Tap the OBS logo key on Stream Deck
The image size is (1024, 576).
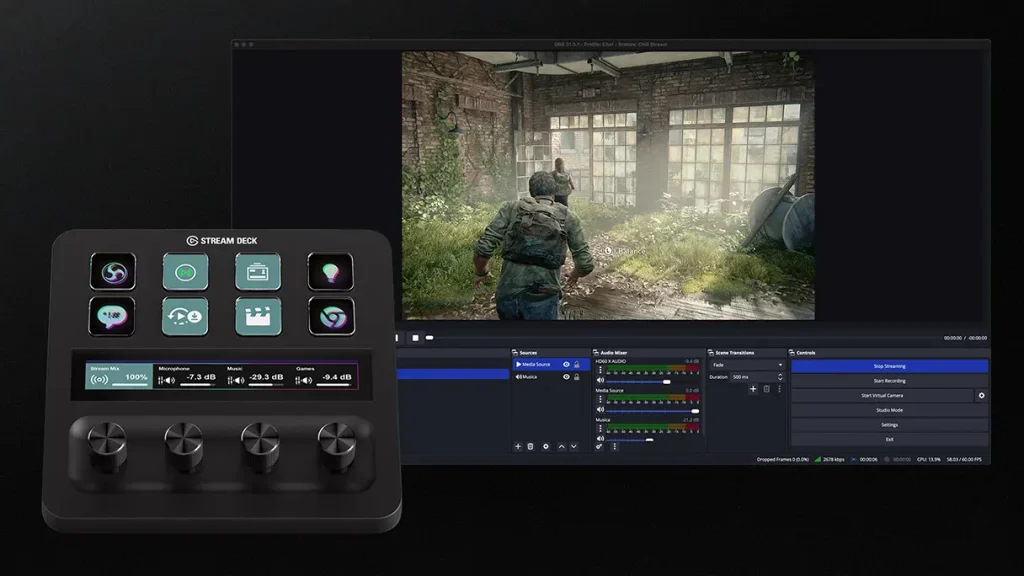[113, 271]
